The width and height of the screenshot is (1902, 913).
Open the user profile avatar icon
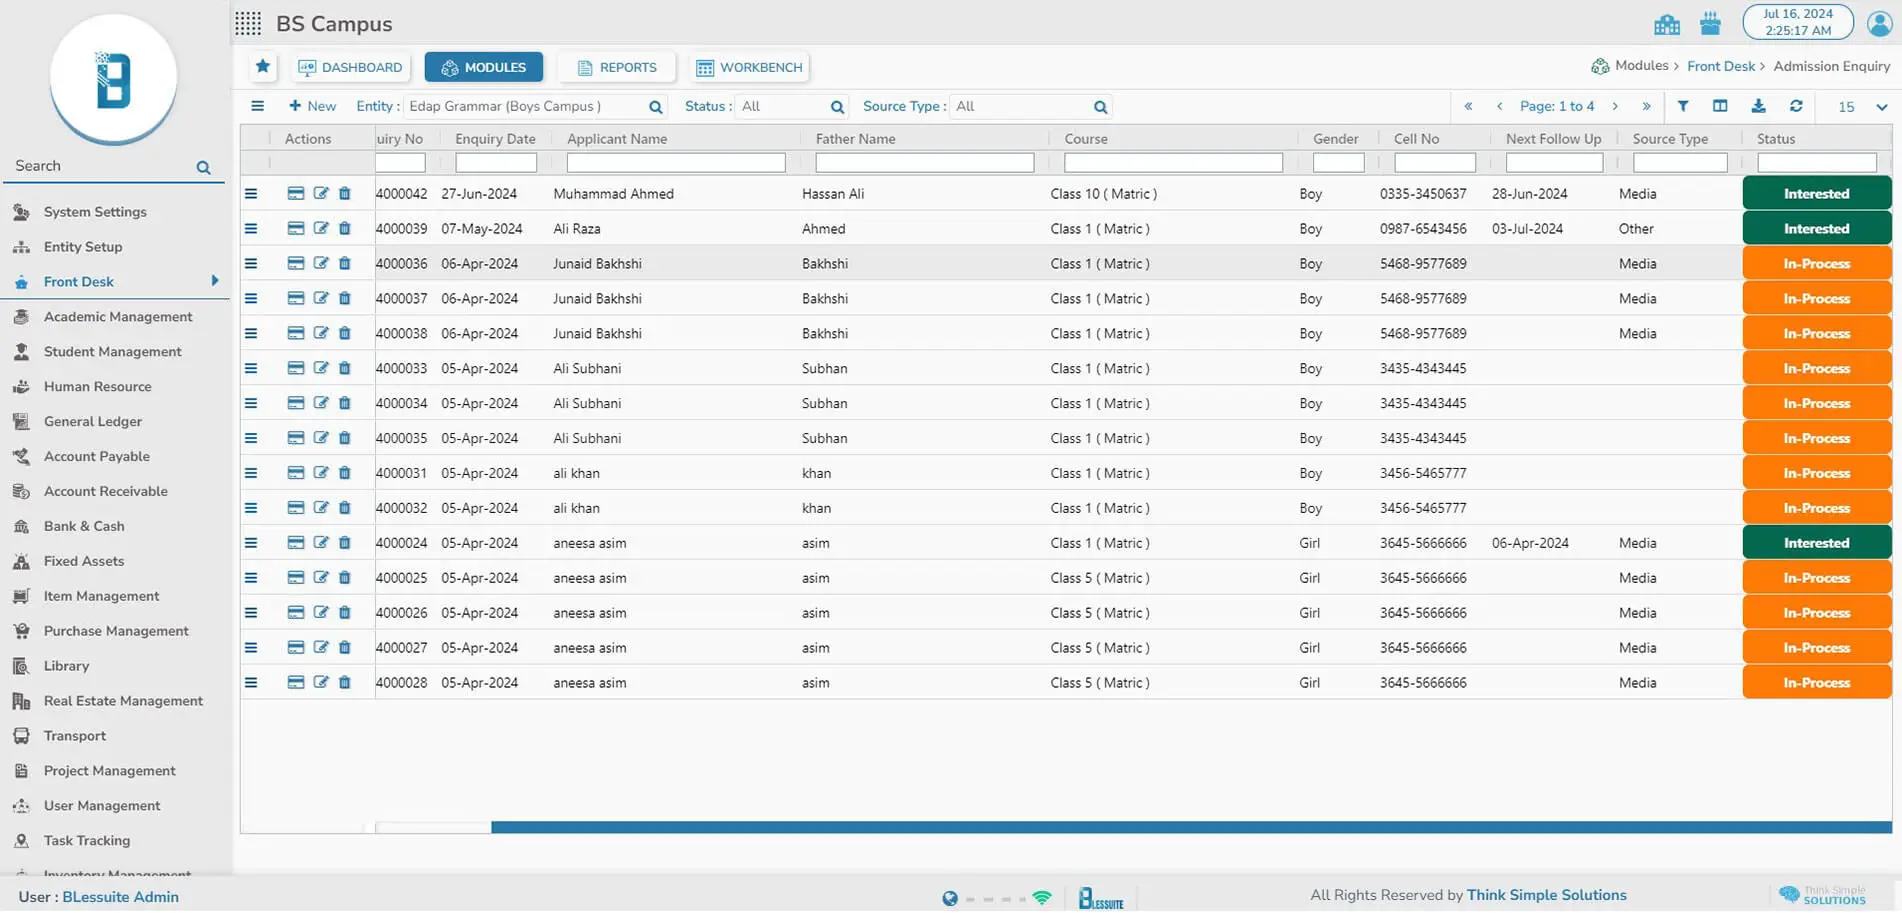coord(1879,23)
